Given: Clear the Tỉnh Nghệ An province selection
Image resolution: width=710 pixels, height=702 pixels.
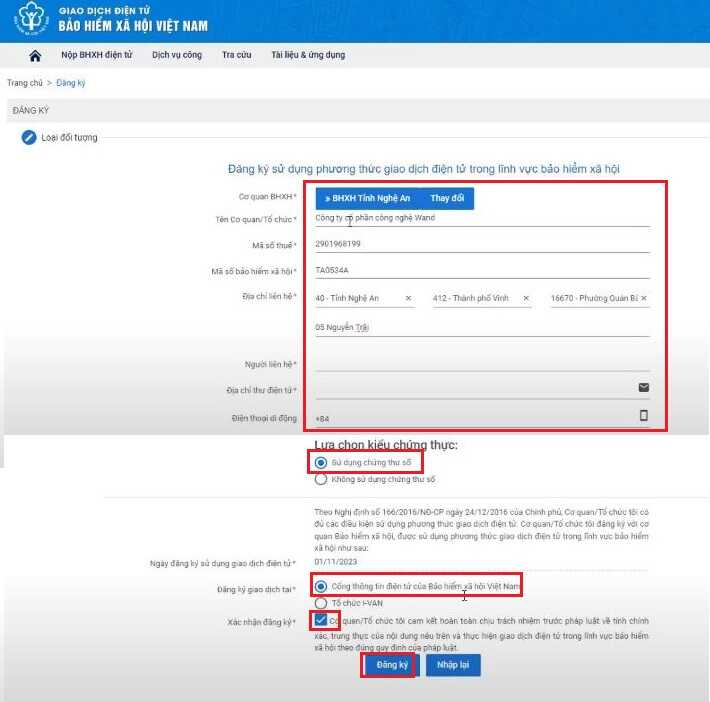Looking at the screenshot, I should point(408,298).
